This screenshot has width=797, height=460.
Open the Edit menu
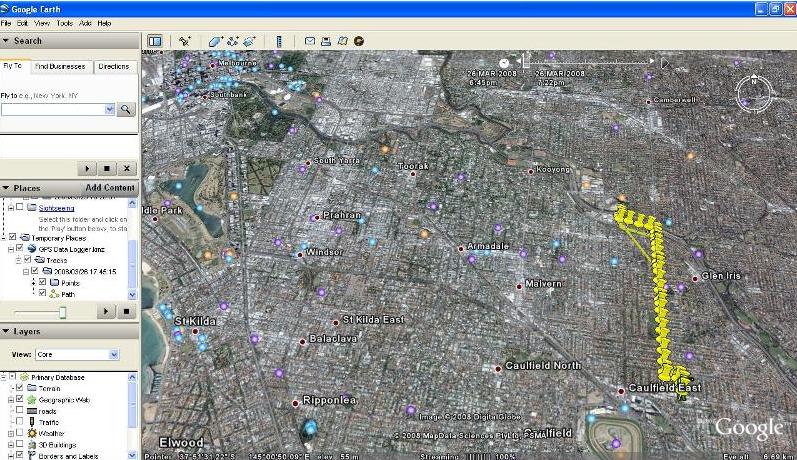click(22, 23)
